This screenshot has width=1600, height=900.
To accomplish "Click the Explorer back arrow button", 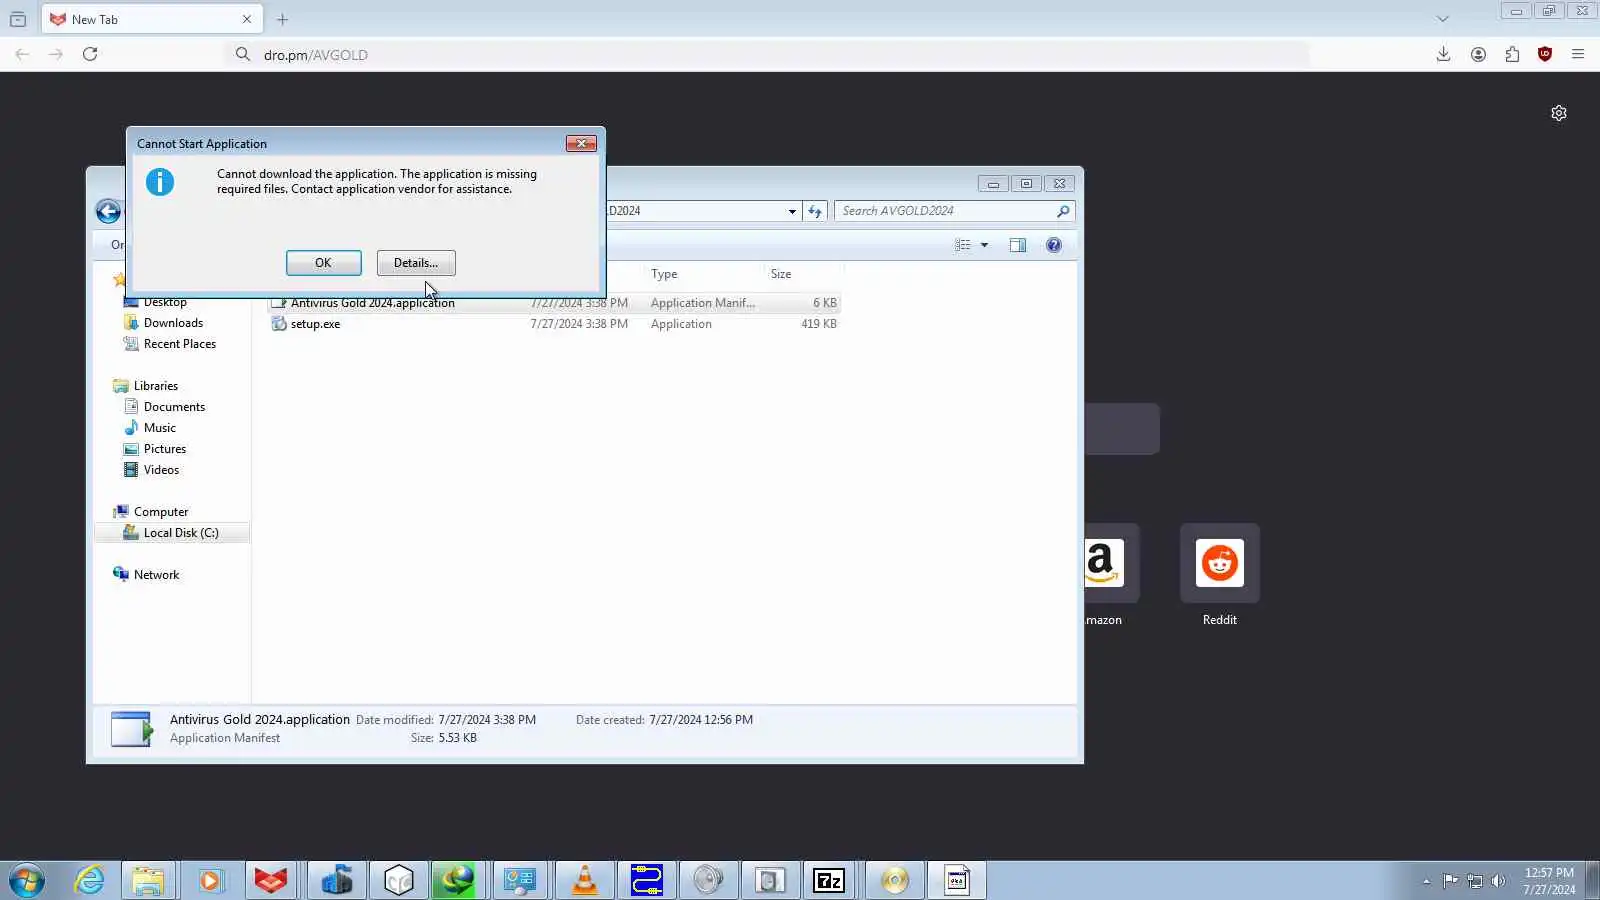I will pos(108,211).
